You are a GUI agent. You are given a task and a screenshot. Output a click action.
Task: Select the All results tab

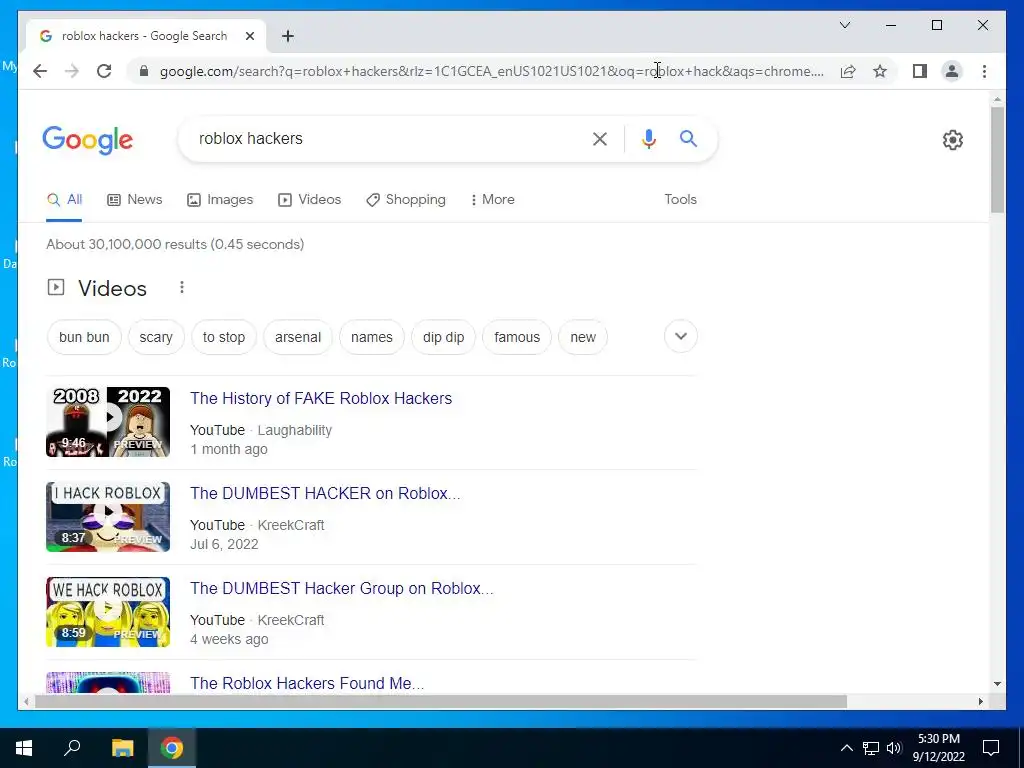click(x=64, y=200)
